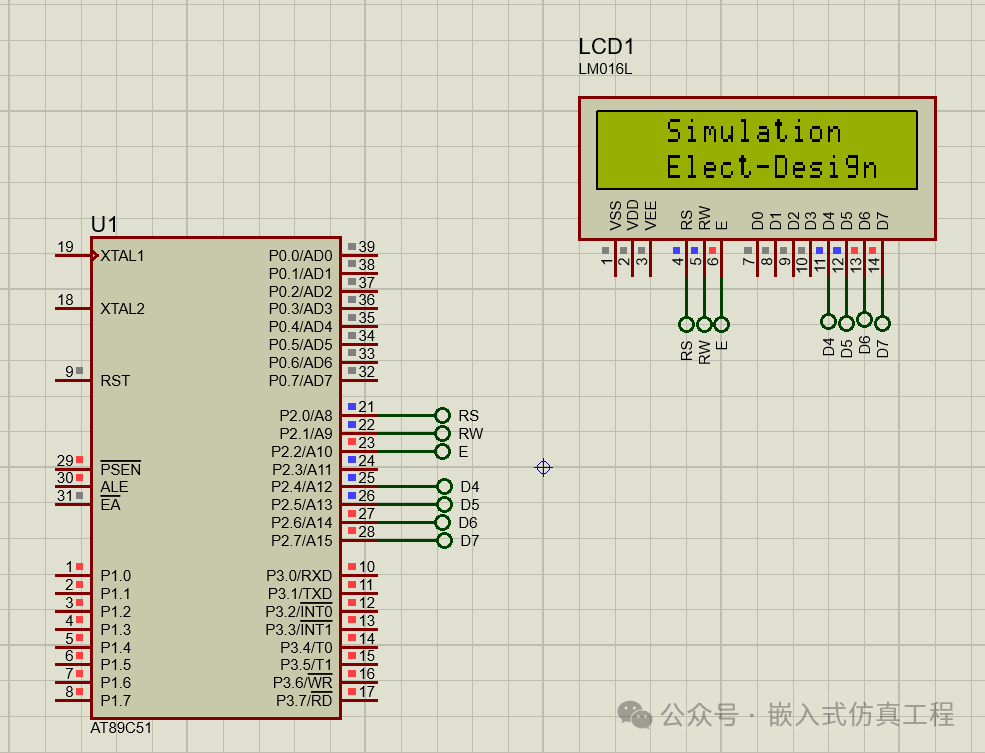This screenshot has height=753, width=985.
Task: Select the VSS pin label on LCD1
Action: (616, 215)
